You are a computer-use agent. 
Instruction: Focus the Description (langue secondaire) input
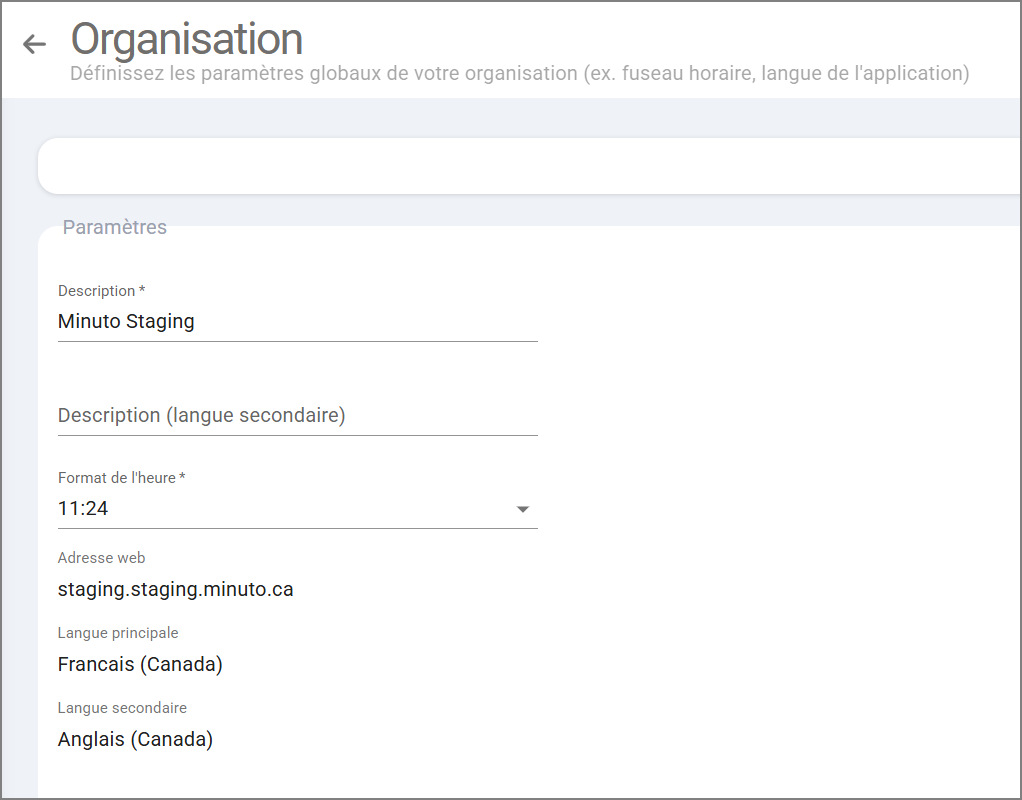297,415
